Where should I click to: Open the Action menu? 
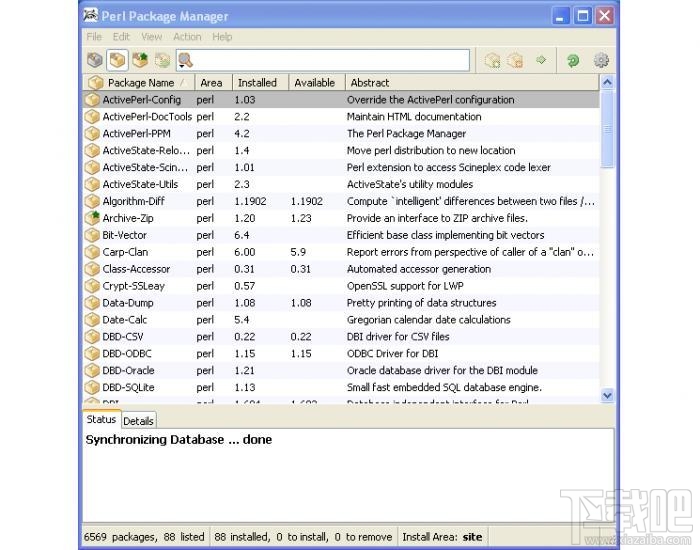point(187,37)
